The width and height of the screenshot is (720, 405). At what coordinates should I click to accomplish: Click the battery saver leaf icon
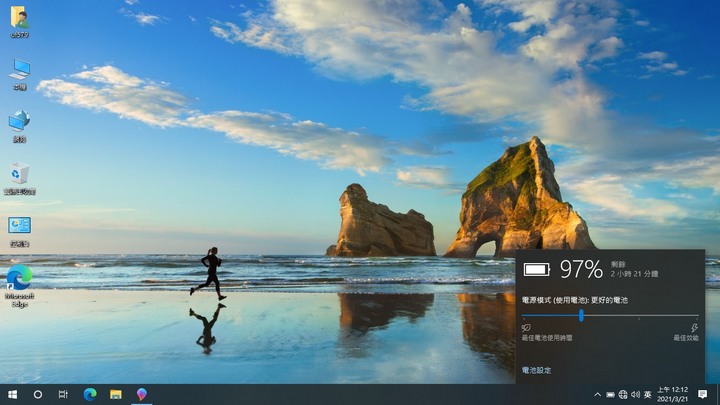(x=526, y=328)
